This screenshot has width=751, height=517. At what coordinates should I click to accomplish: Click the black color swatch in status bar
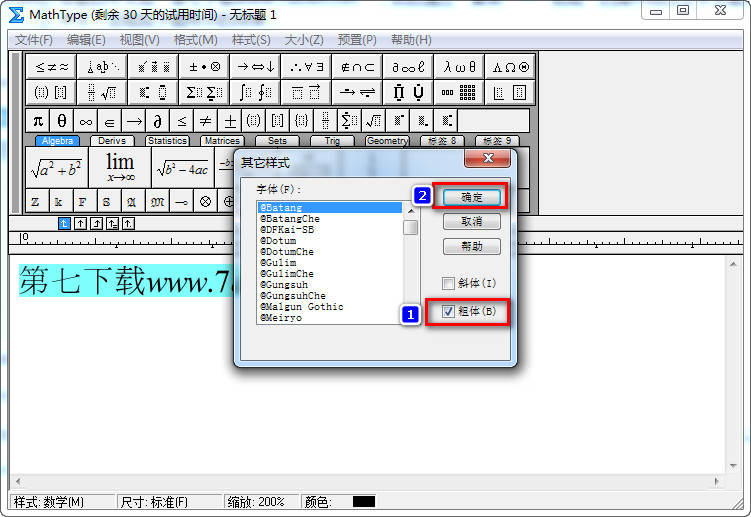point(364,502)
